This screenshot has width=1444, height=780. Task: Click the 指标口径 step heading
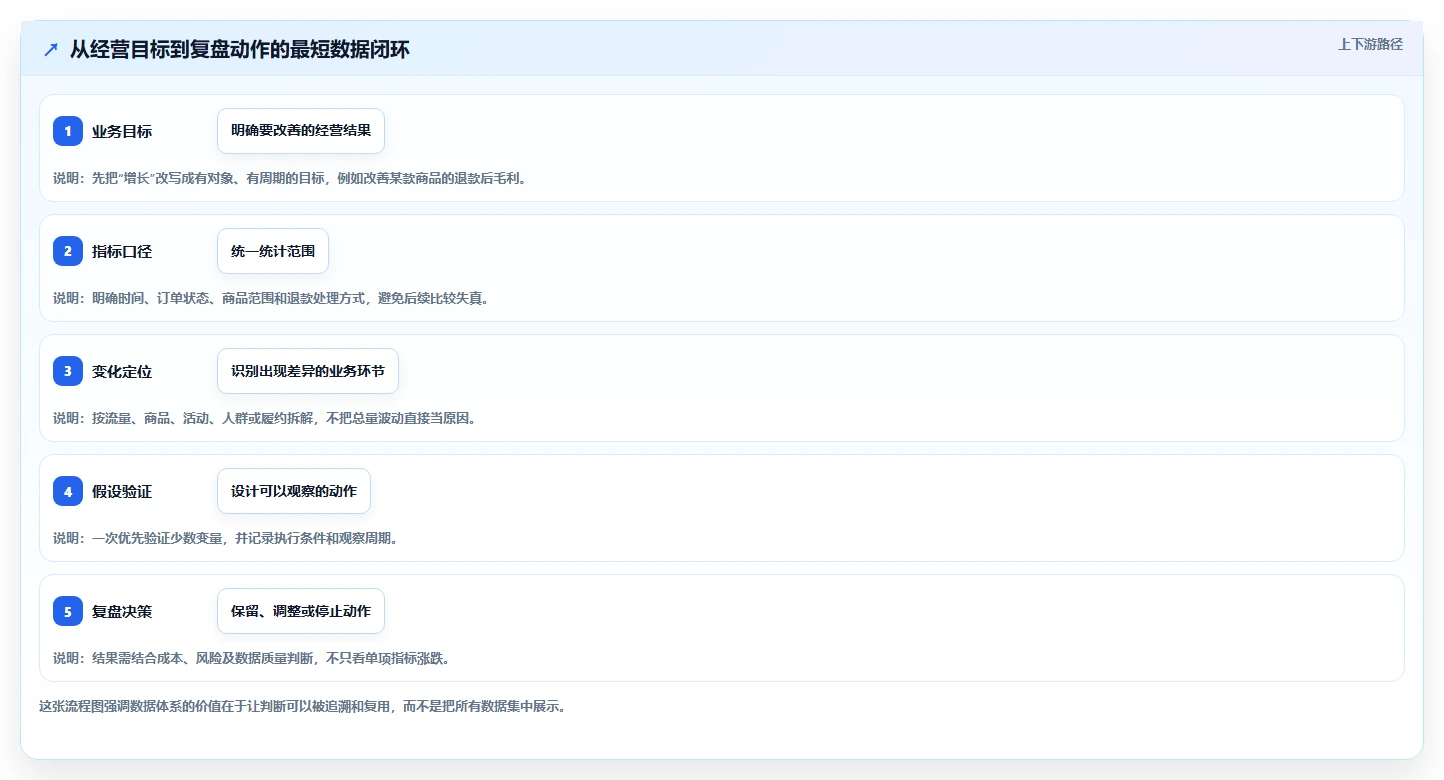pyautogui.click(x=122, y=251)
